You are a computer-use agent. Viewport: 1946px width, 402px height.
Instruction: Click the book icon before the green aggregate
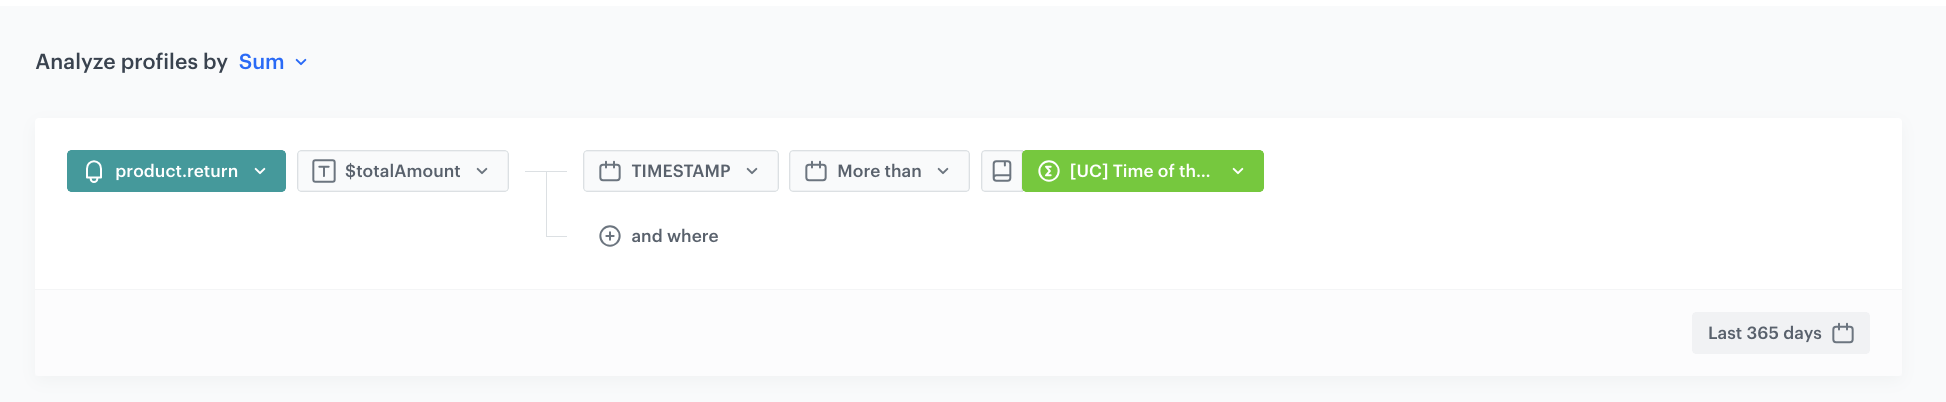[x=1002, y=171]
